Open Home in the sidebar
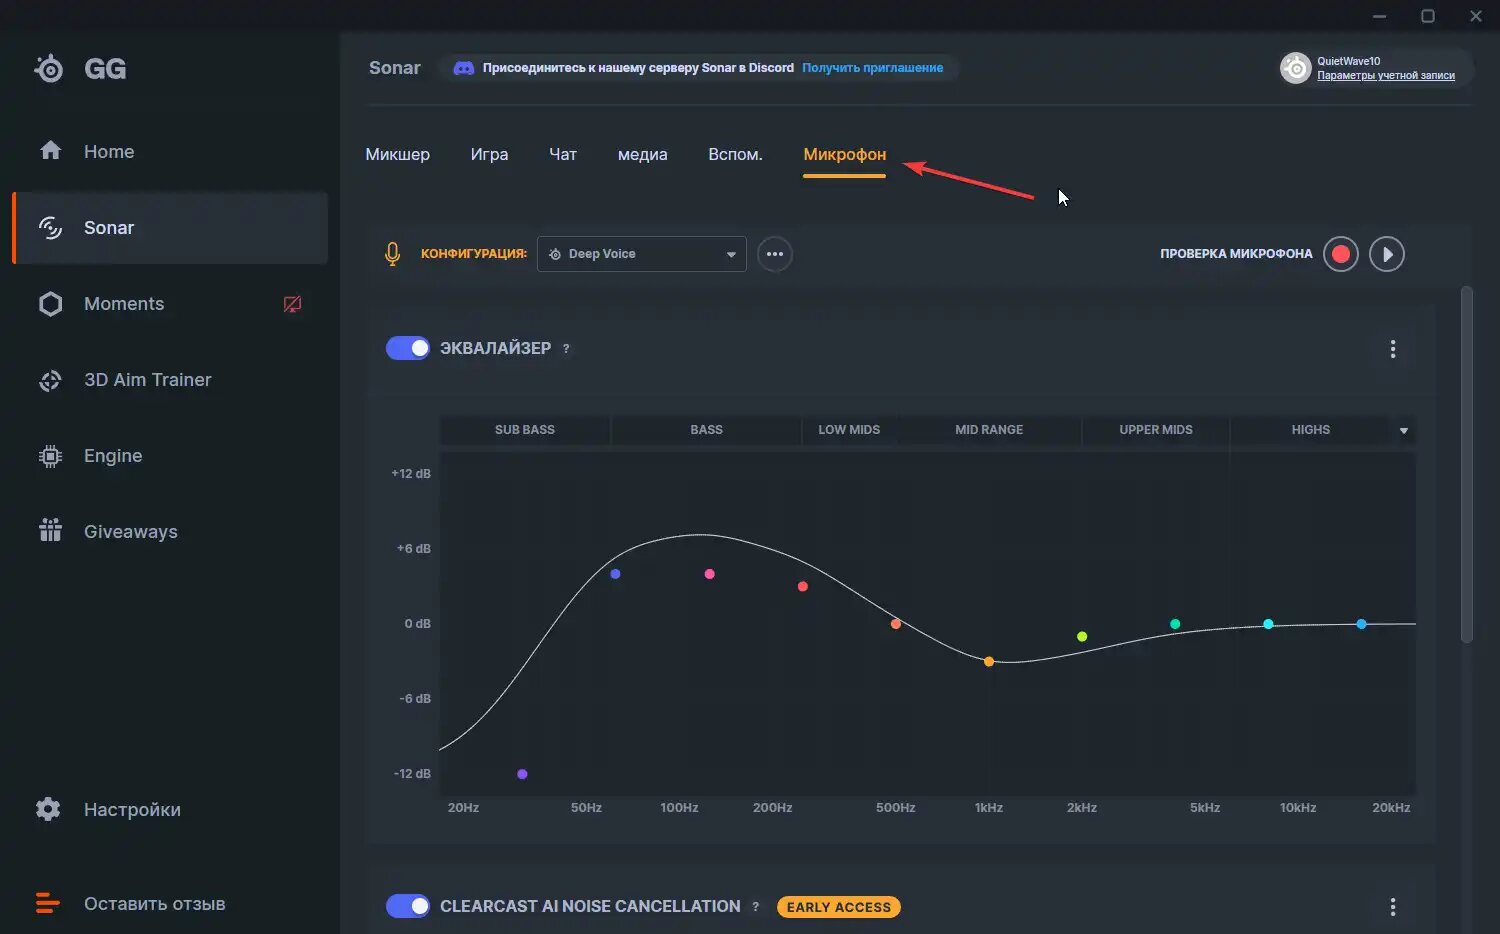The width and height of the screenshot is (1500, 934). coord(170,151)
